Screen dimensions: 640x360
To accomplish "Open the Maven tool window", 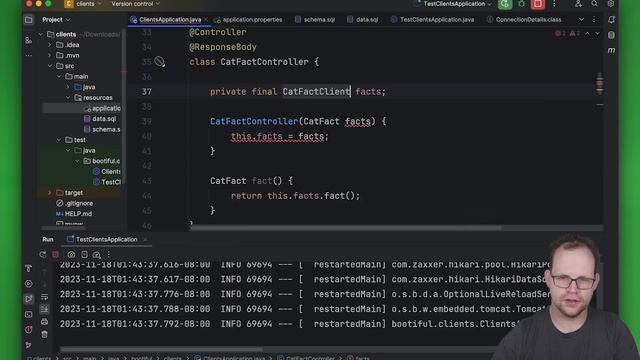I will tap(611, 50).
